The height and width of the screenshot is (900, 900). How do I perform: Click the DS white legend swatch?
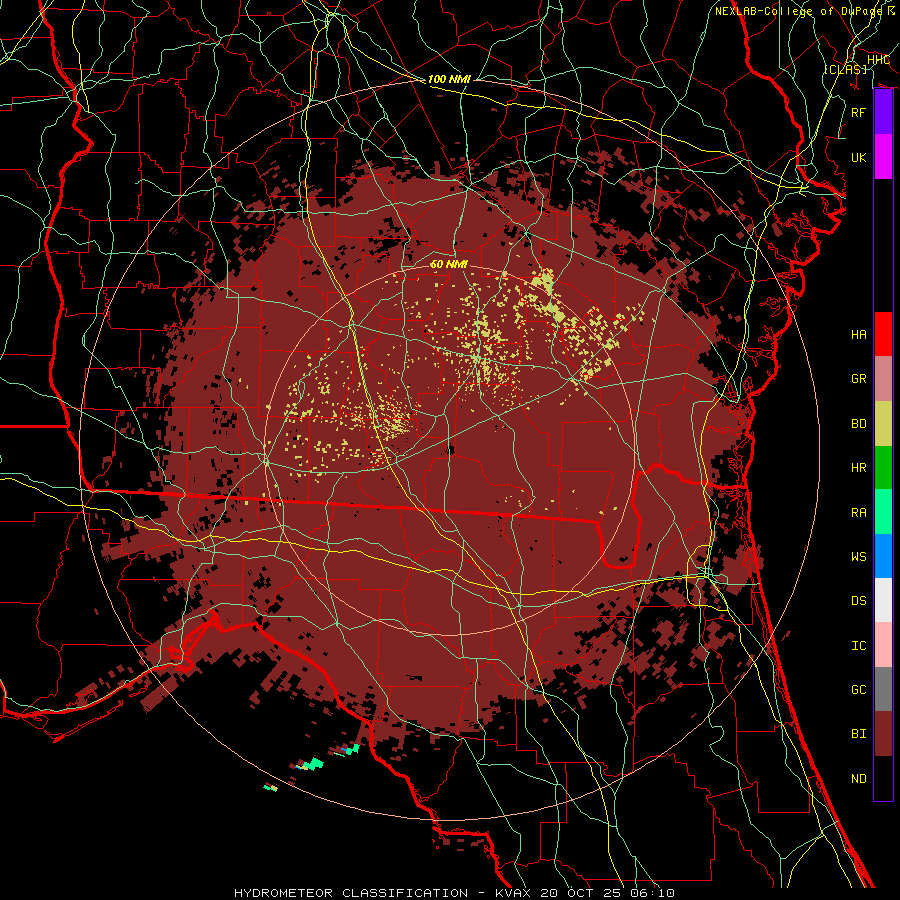tap(883, 600)
